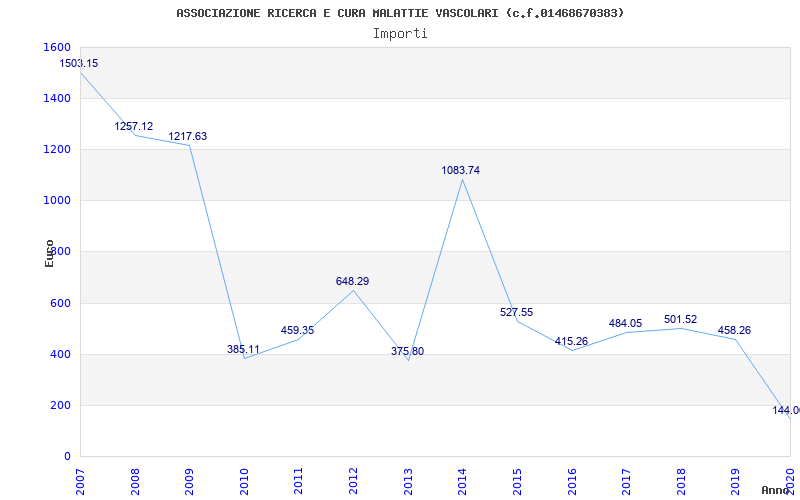Select data label 1083.74

(x=461, y=170)
